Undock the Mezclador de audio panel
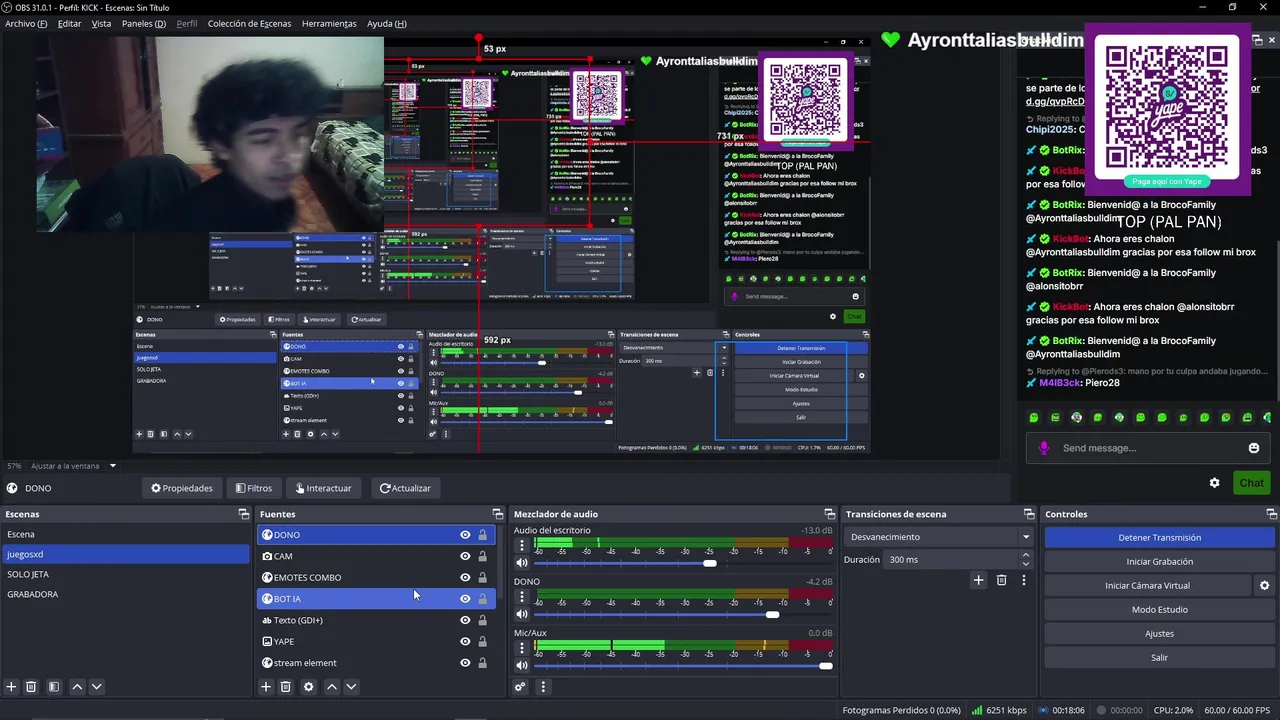 click(x=829, y=514)
